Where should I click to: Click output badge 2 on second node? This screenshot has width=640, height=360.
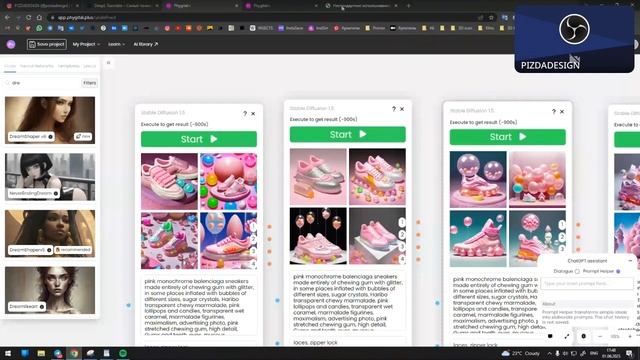click(402, 235)
